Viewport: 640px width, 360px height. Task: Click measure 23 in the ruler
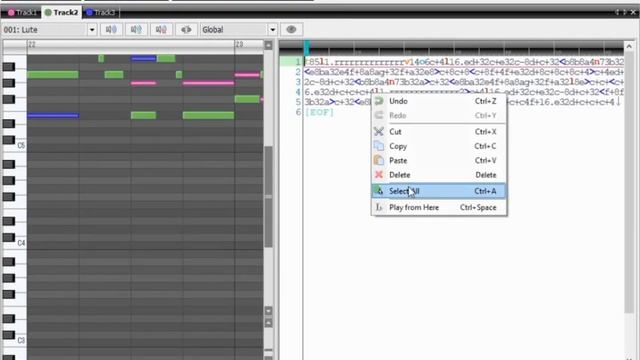[x=239, y=44]
